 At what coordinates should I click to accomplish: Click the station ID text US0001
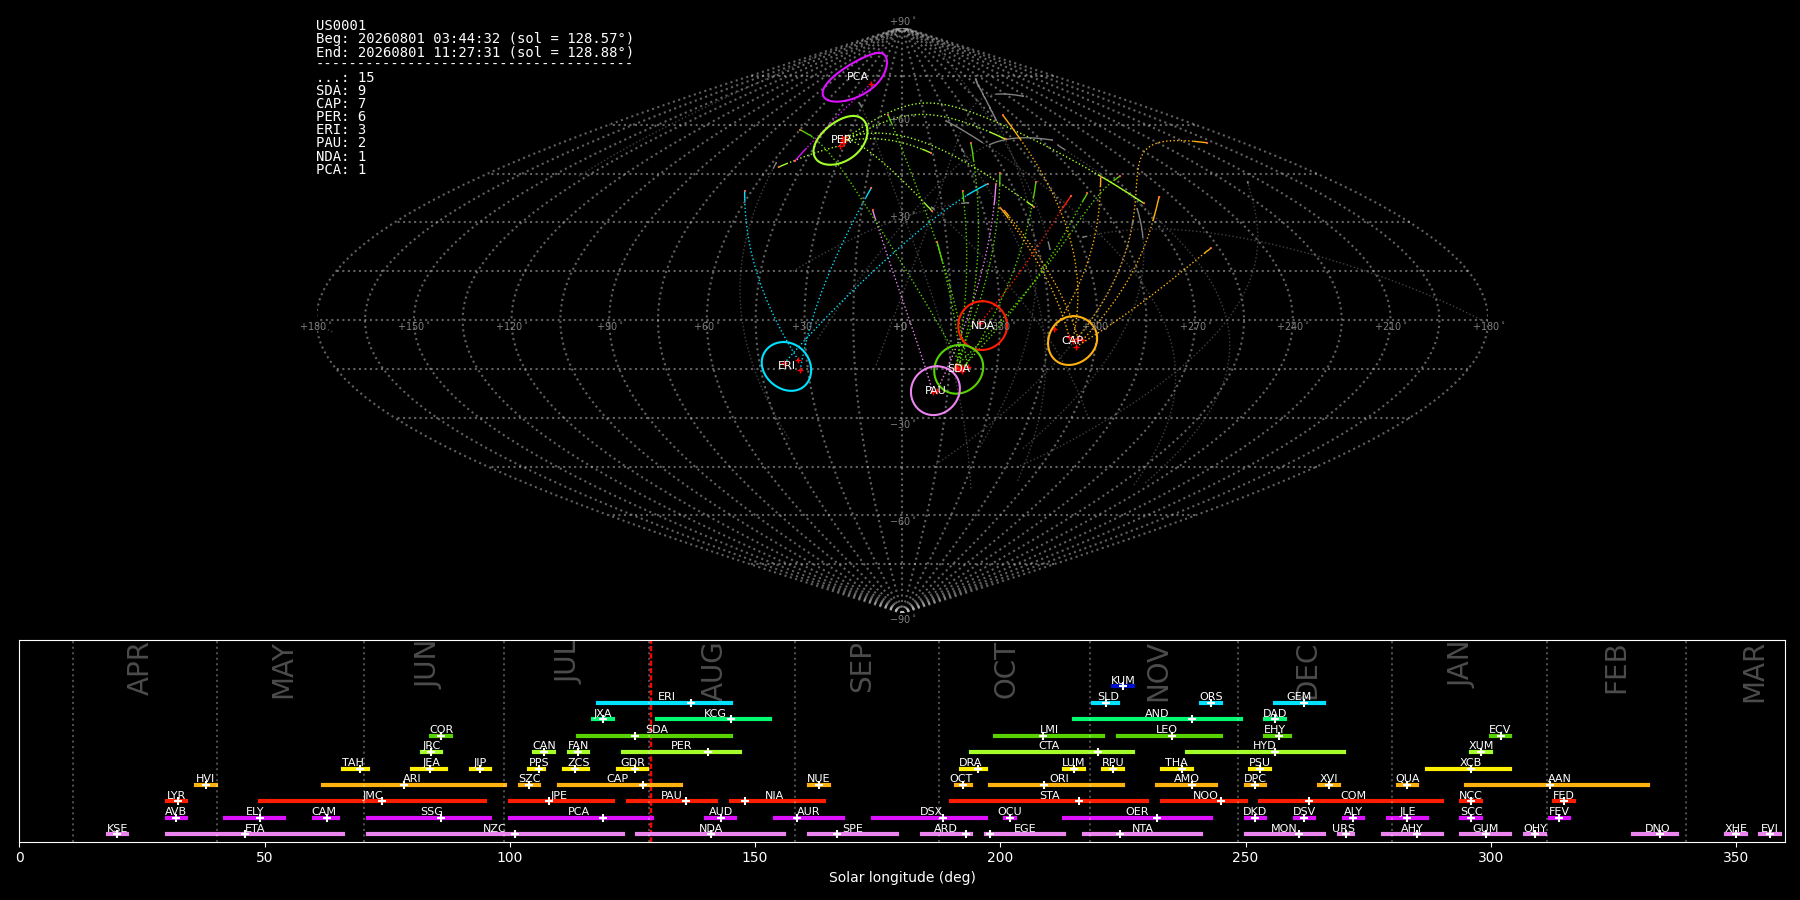(341, 26)
